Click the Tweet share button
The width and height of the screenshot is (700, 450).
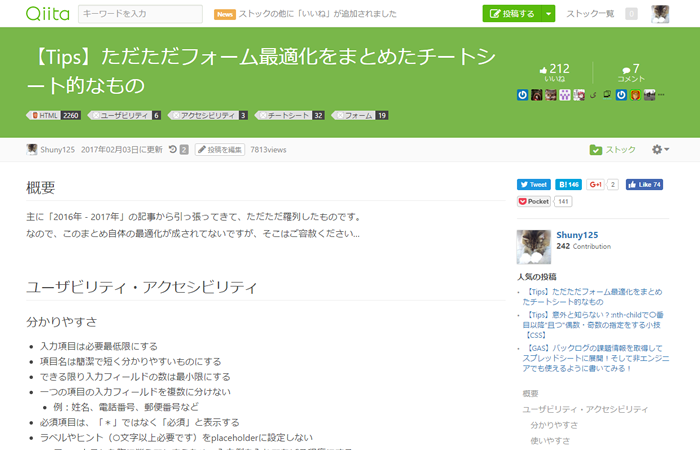(534, 184)
